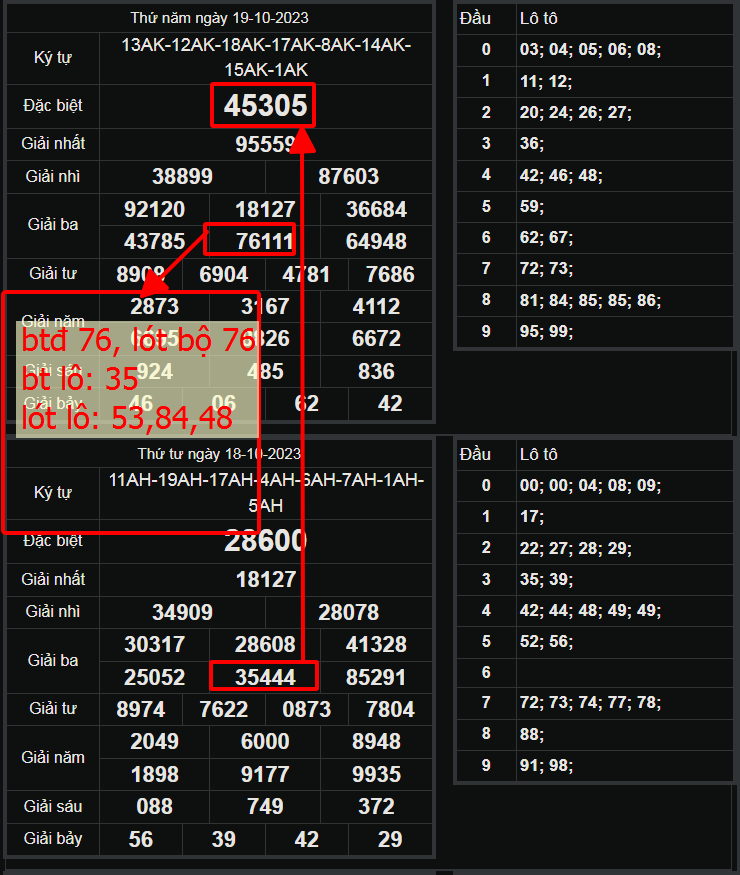Select third prize number 92120
This screenshot has height=875, width=740.
(154, 209)
